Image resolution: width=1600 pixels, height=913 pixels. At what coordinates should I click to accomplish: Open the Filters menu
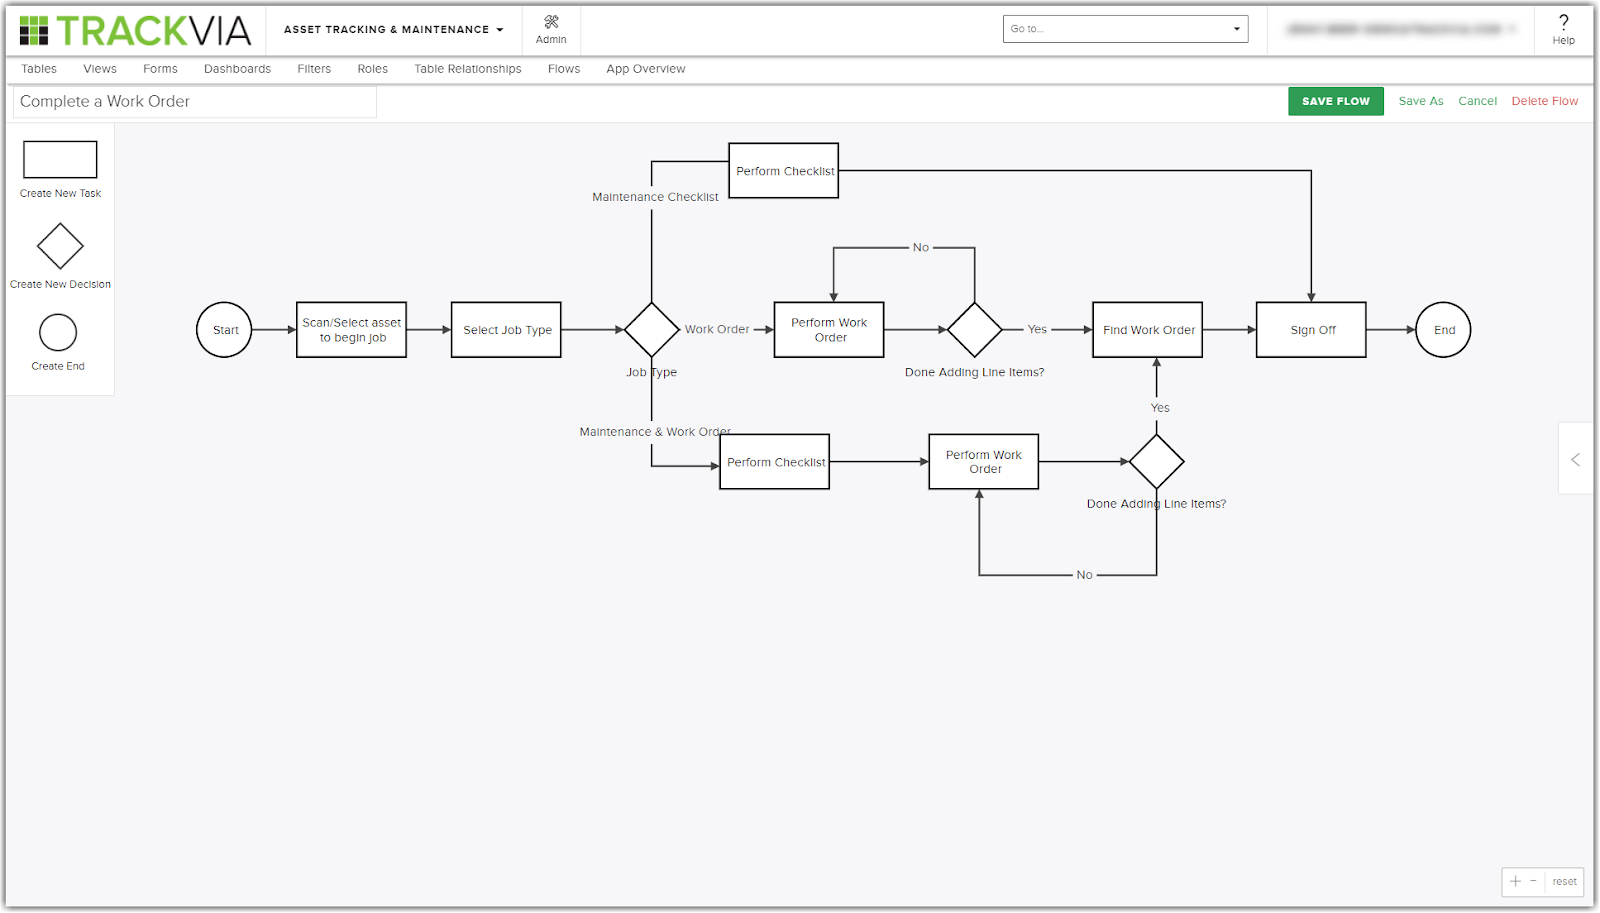(x=314, y=69)
